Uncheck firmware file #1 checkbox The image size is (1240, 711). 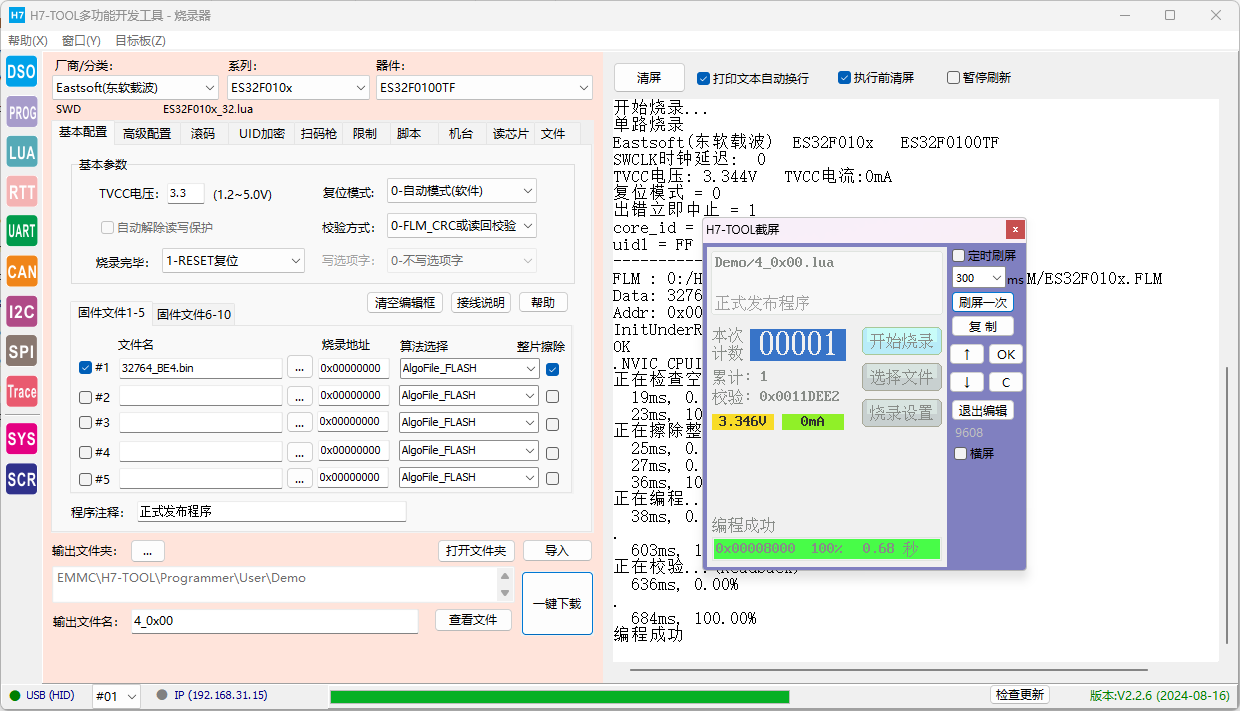point(86,368)
